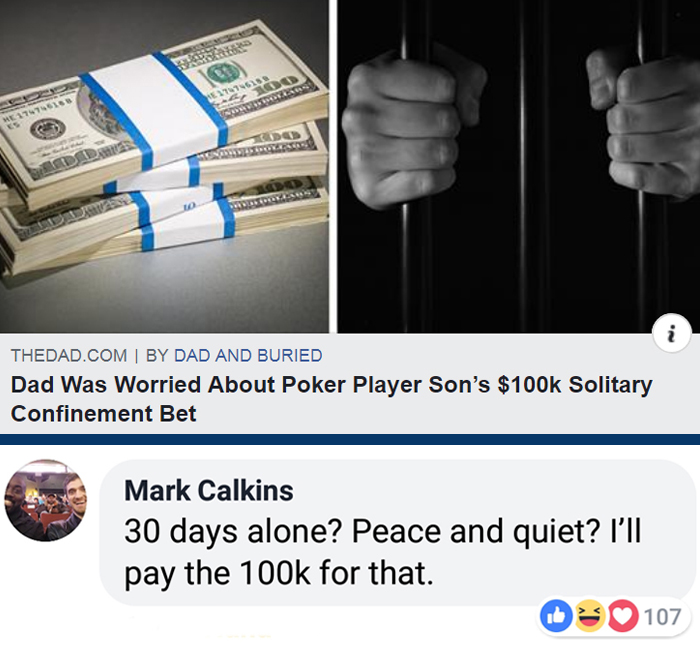
Task: Click the laughing Haha reaction icon
Action: tap(589, 616)
